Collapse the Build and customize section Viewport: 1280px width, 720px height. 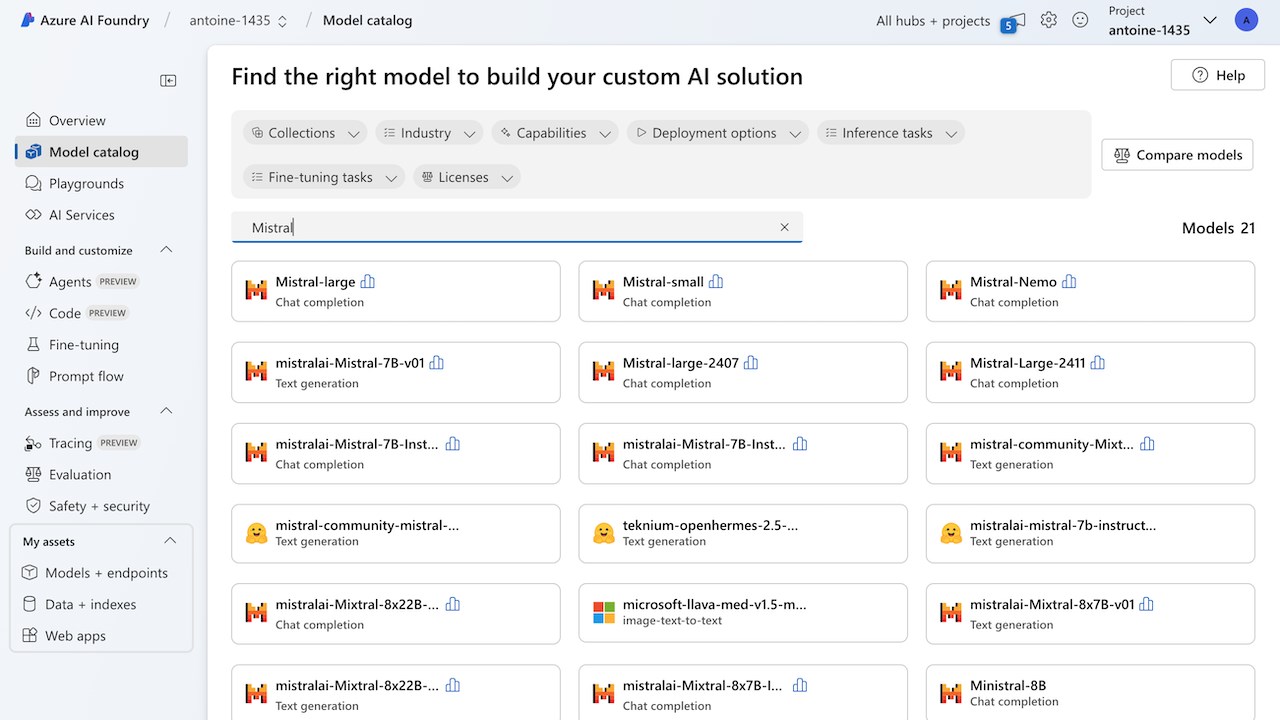pyautogui.click(x=167, y=250)
